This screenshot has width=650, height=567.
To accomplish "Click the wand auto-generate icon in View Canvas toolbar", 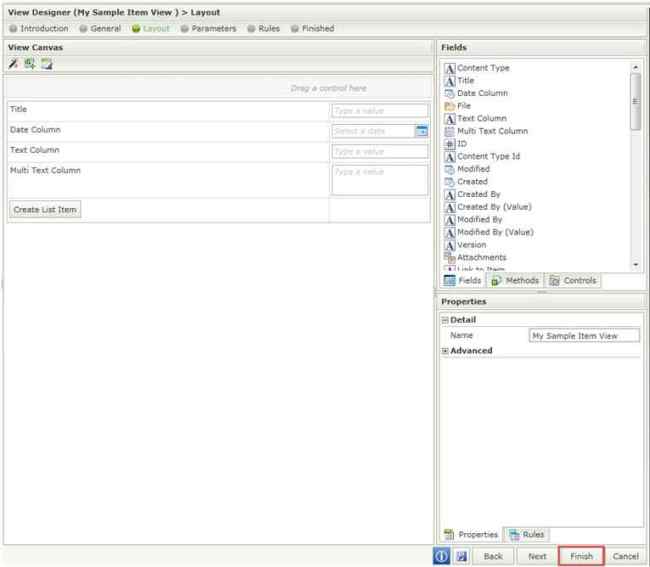I will click(14, 64).
